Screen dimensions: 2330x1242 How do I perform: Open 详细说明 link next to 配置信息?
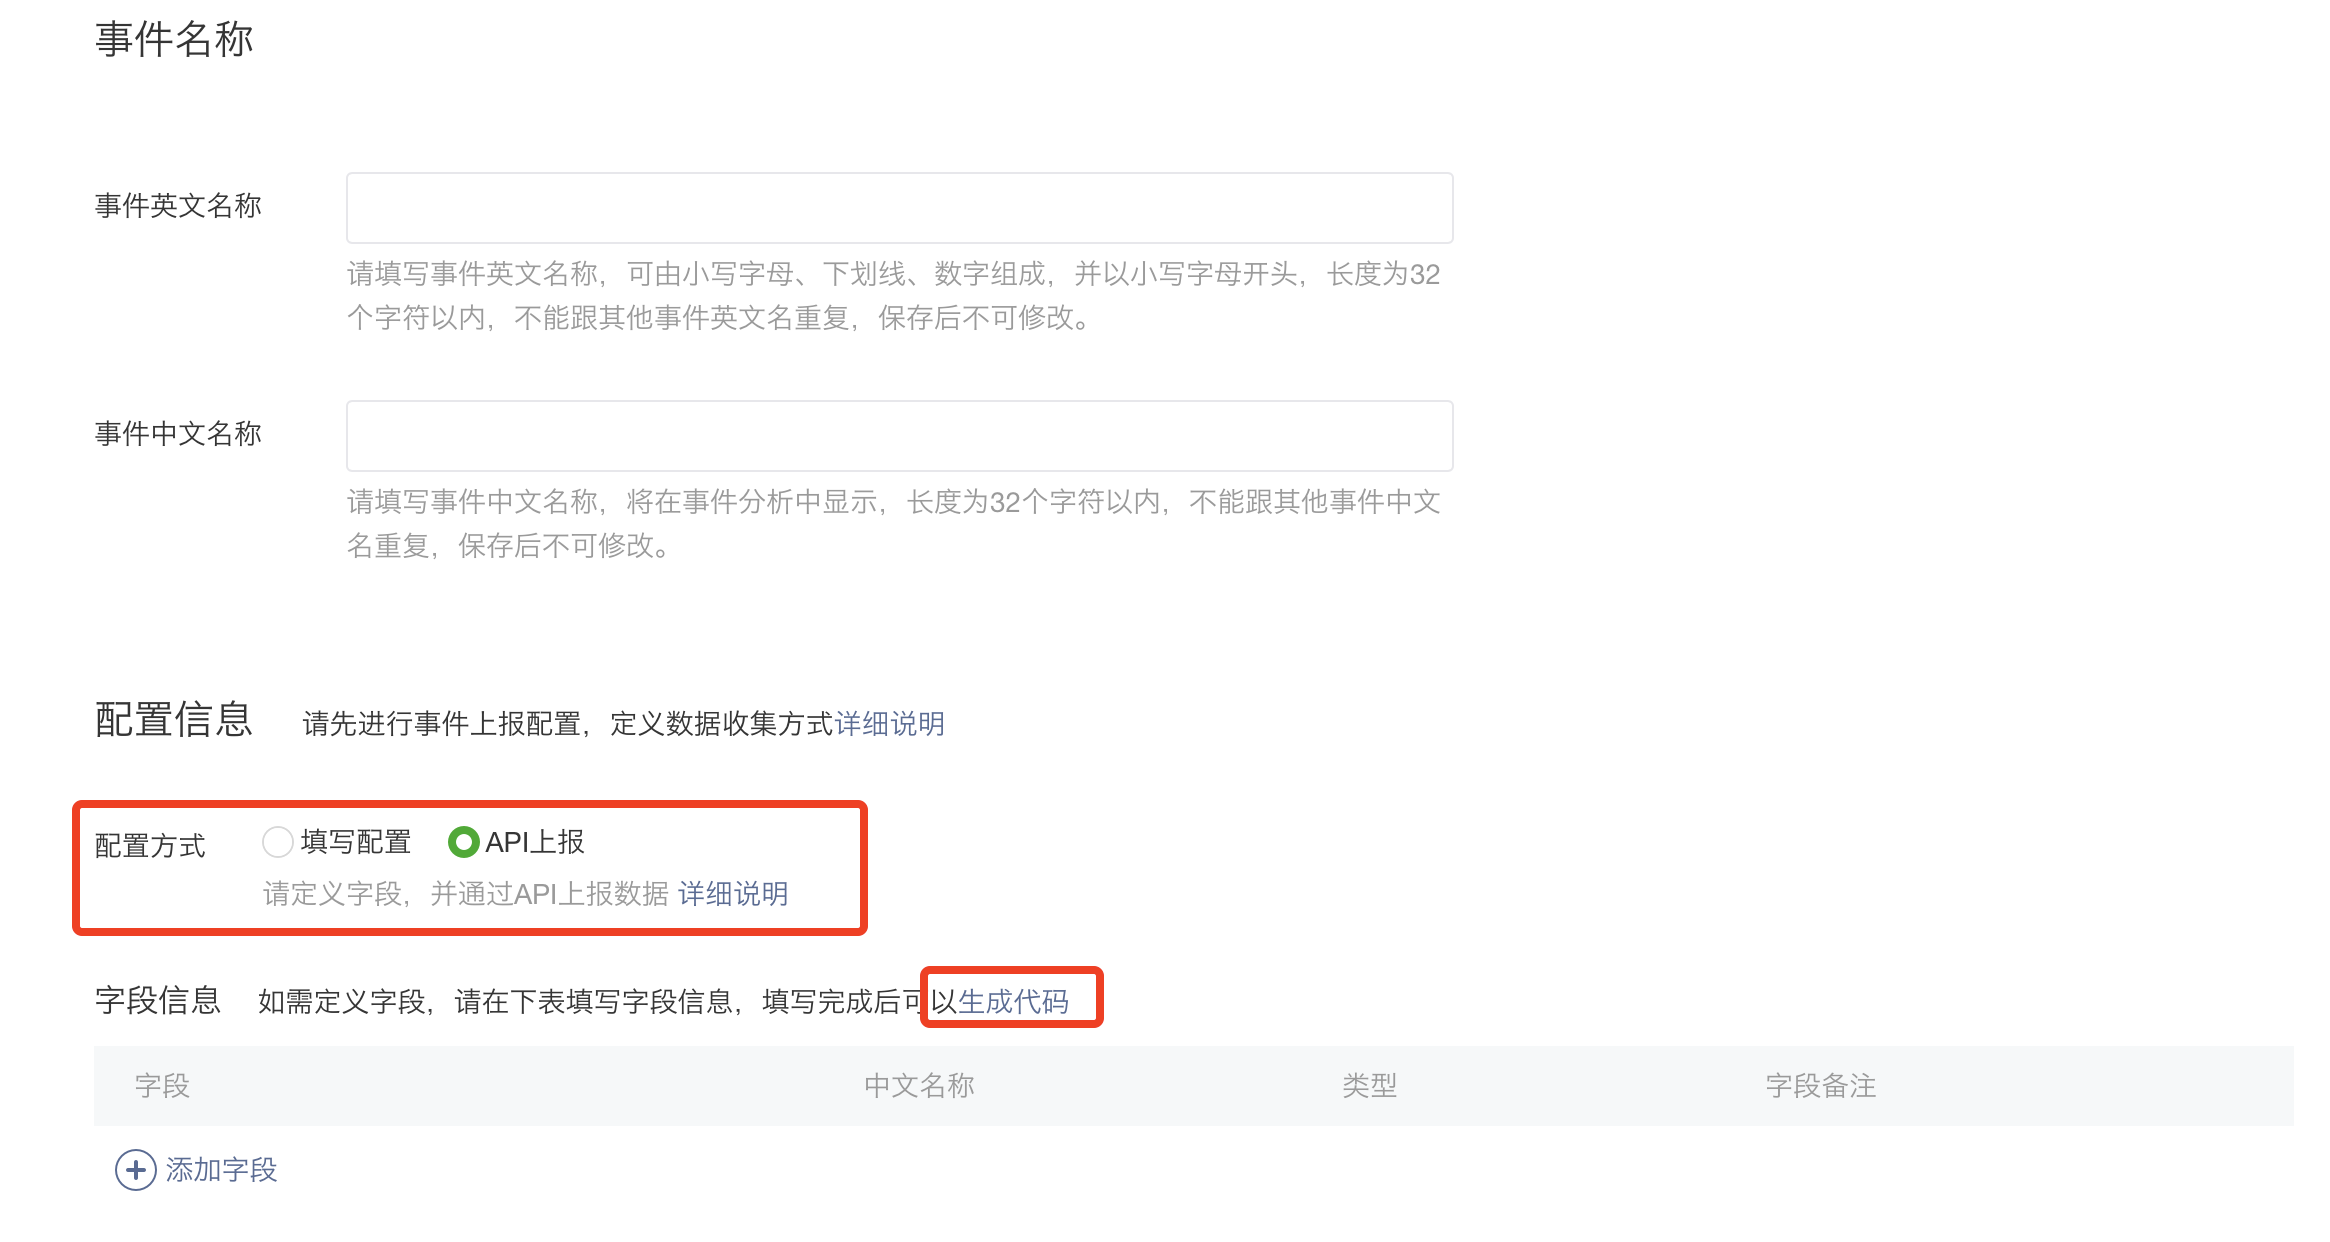coord(889,724)
